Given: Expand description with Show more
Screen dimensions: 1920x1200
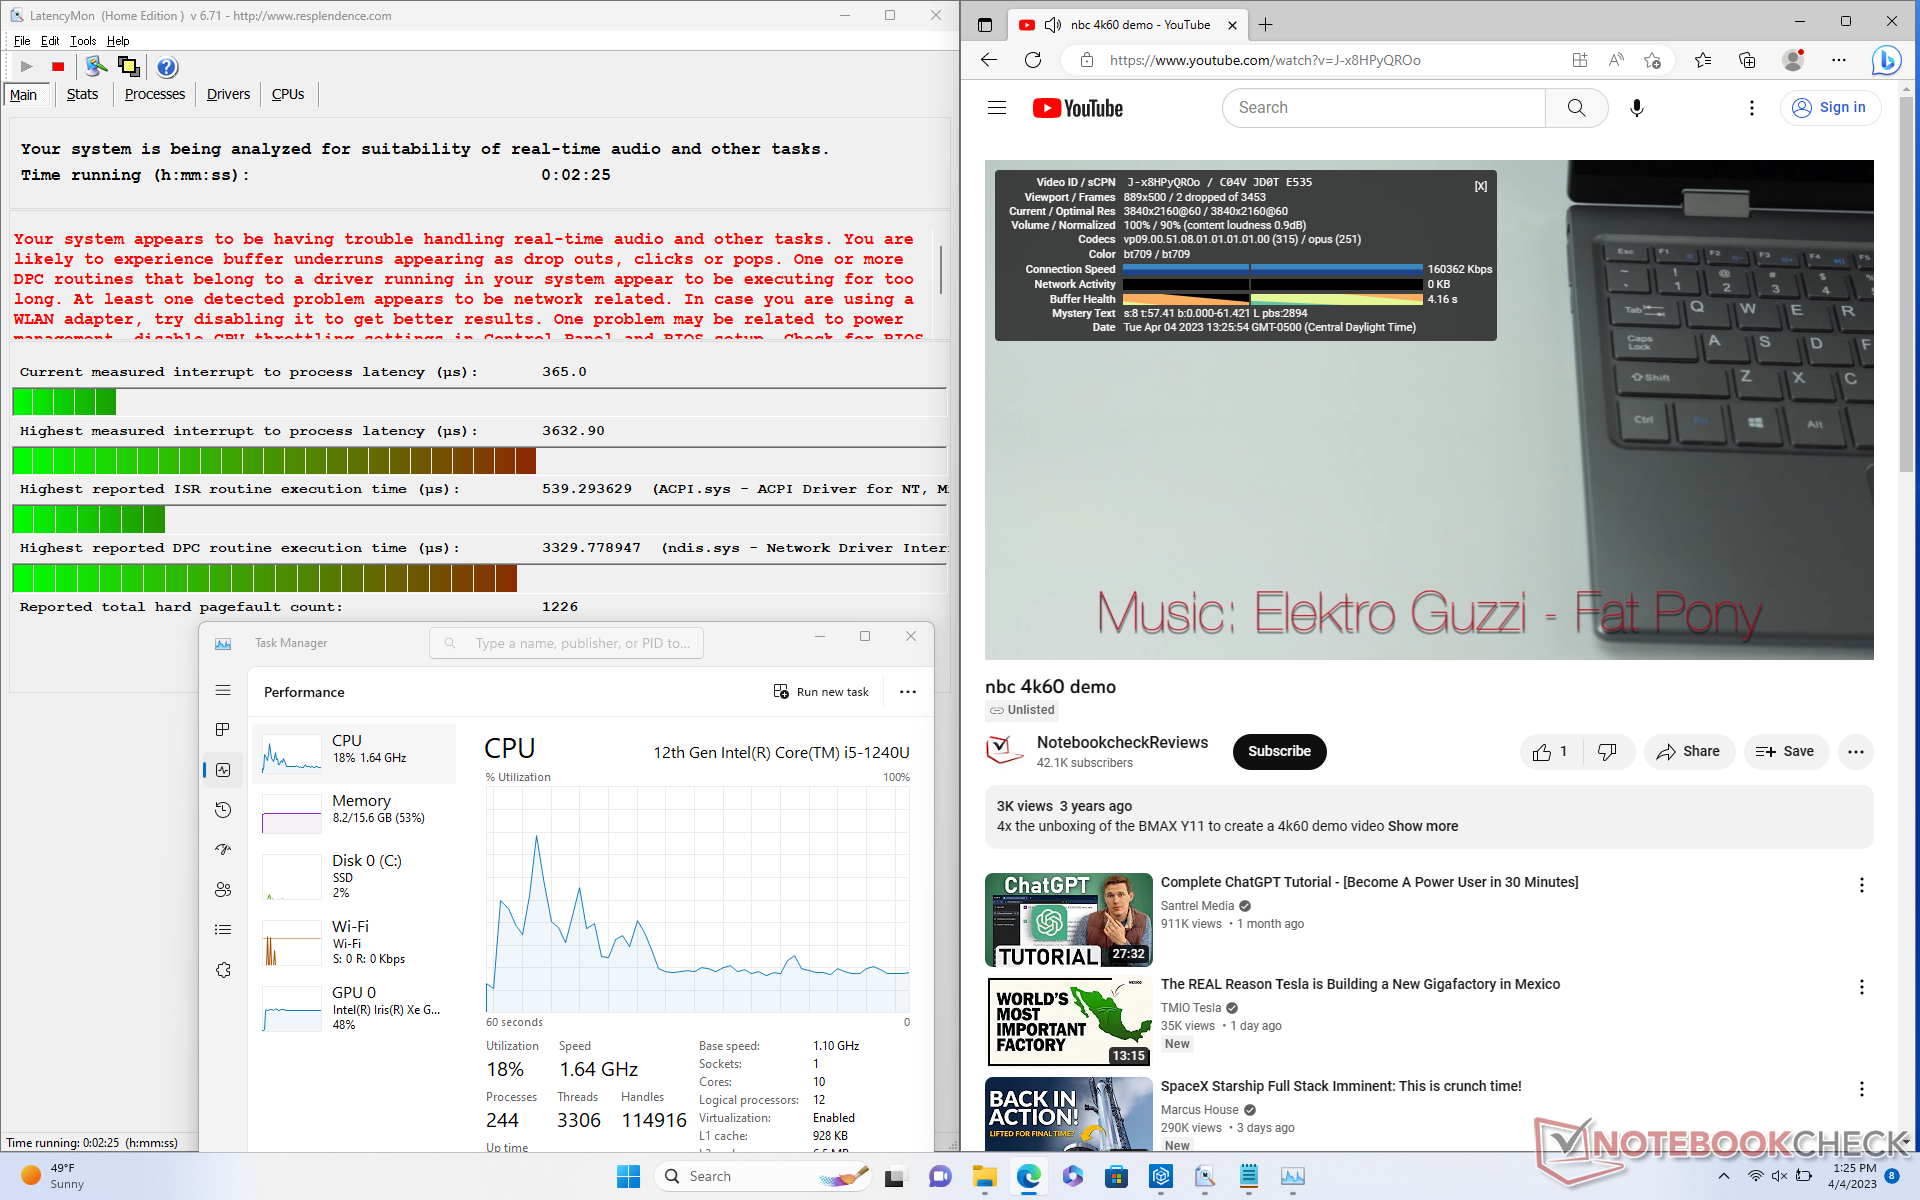Looking at the screenshot, I should pyautogui.click(x=1422, y=826).
